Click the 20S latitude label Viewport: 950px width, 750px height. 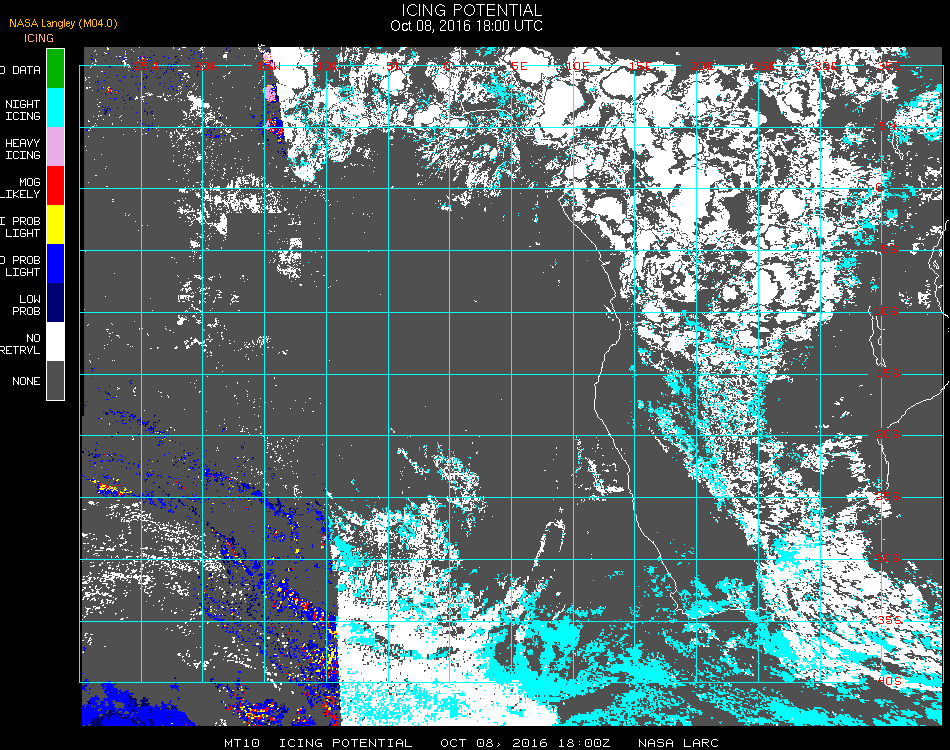[x=888, y=434]
